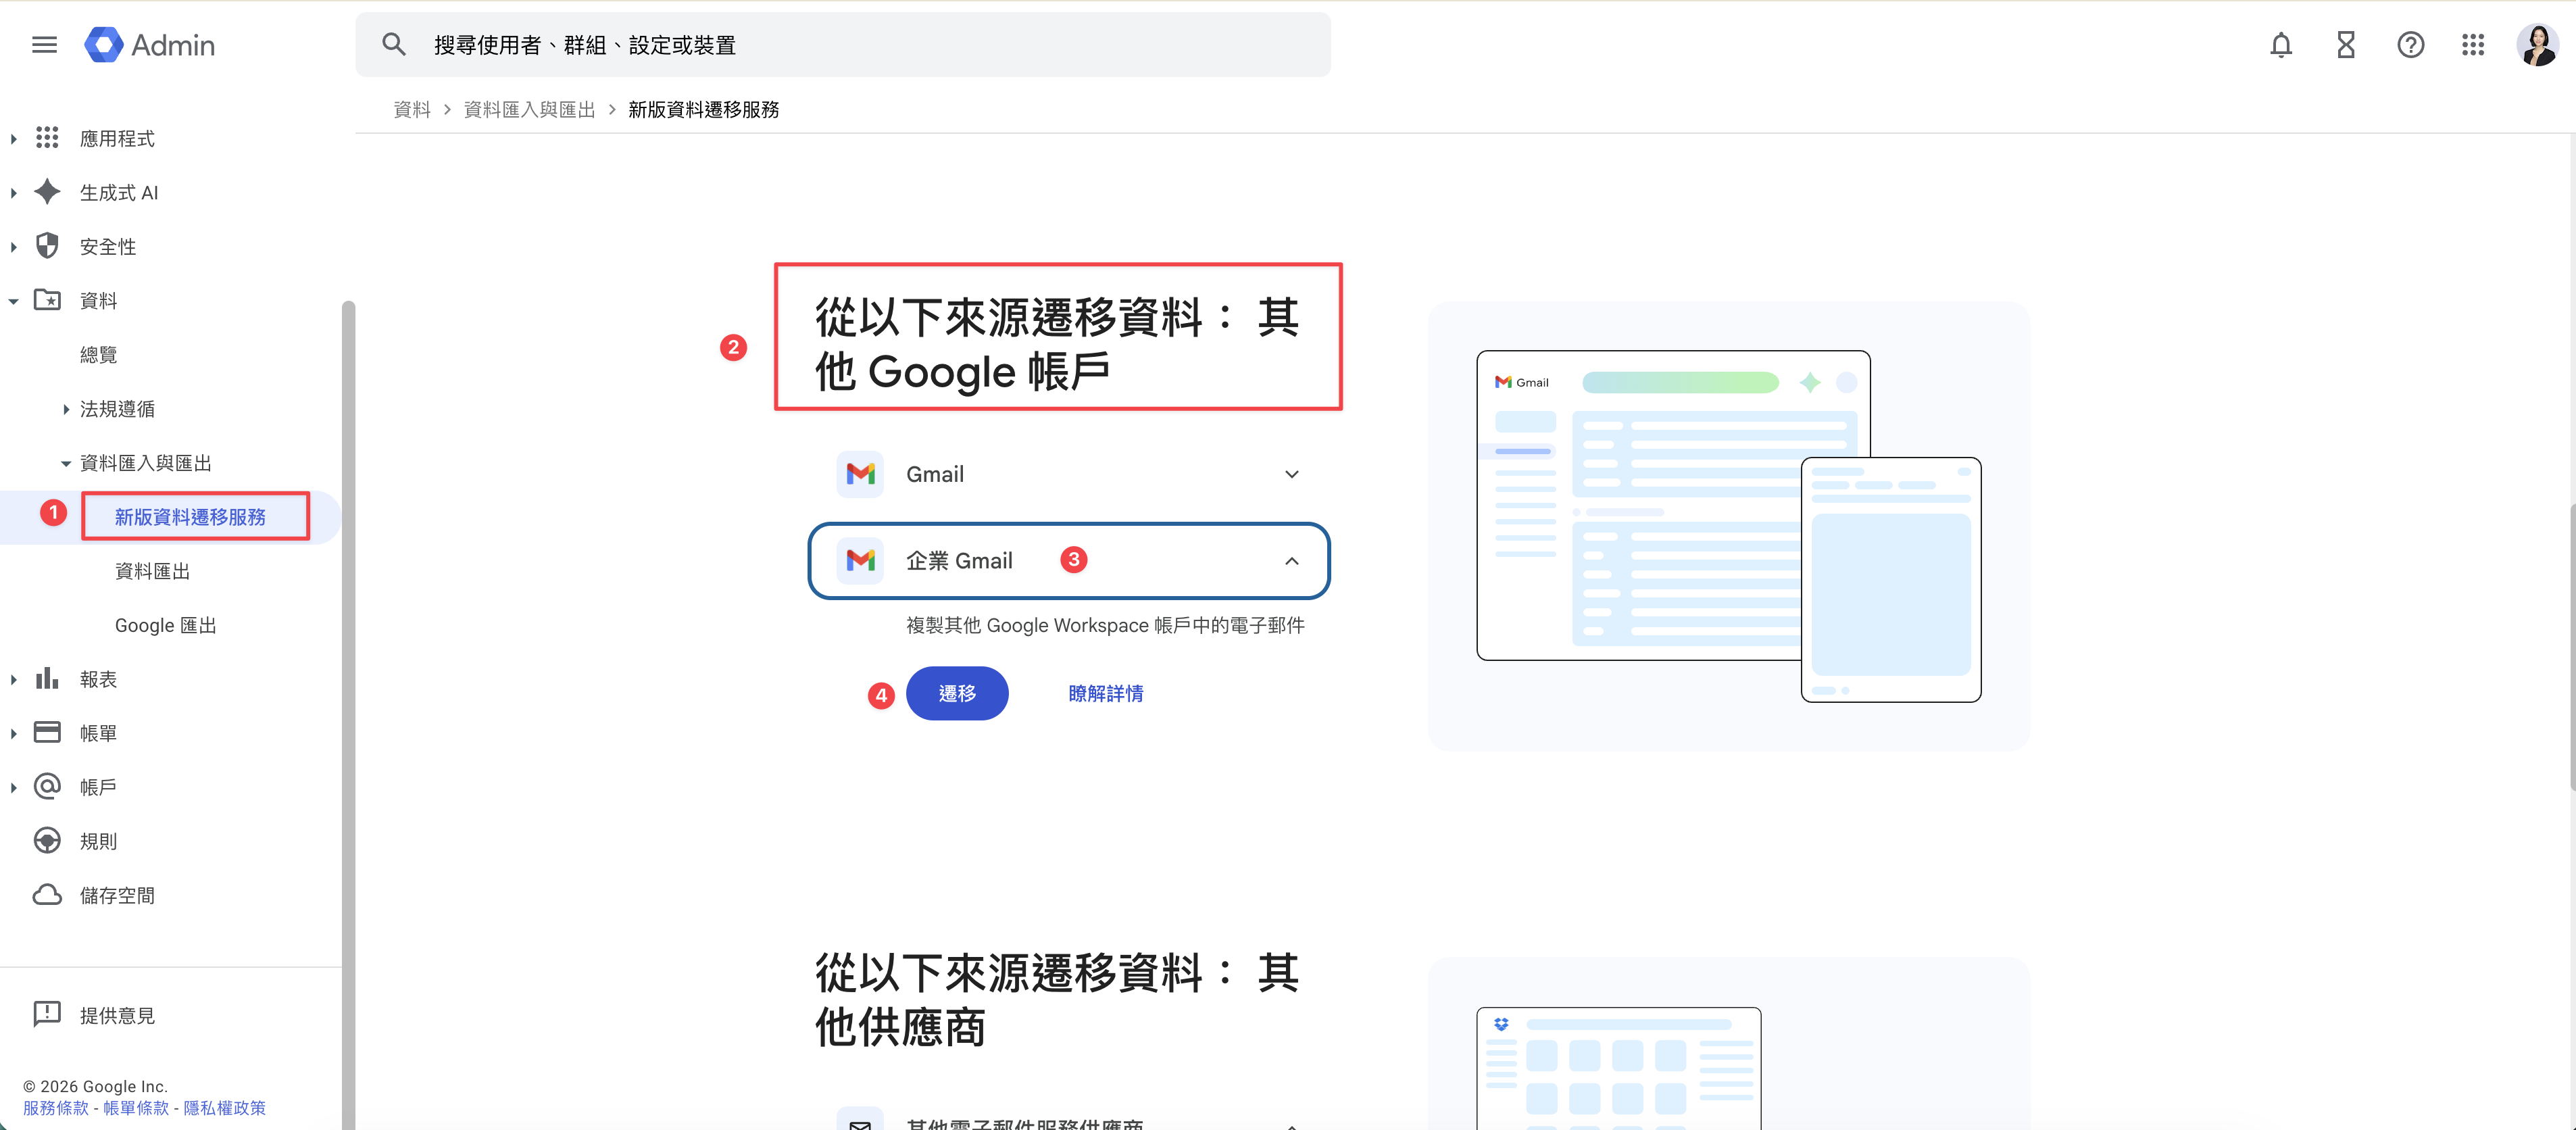Screen dimensions: 2576x1130
Task: Click the 儲存空間 cloud icon
Action: click(47, 895)
